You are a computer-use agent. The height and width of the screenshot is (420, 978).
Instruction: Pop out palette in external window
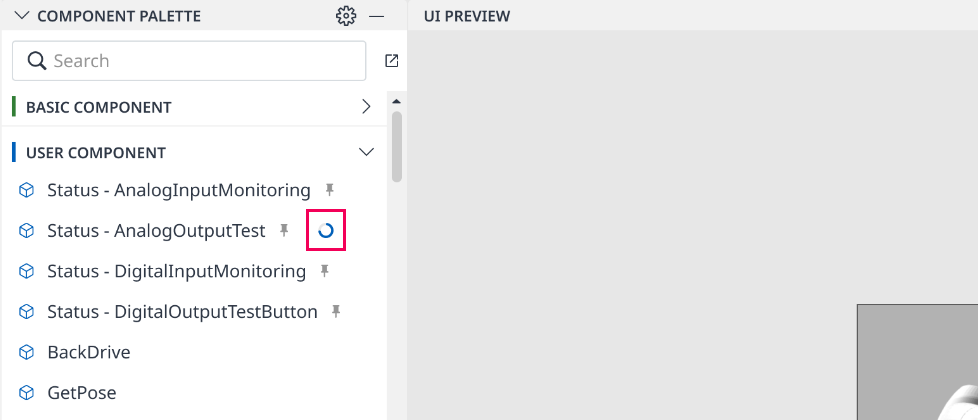[392, 61]
